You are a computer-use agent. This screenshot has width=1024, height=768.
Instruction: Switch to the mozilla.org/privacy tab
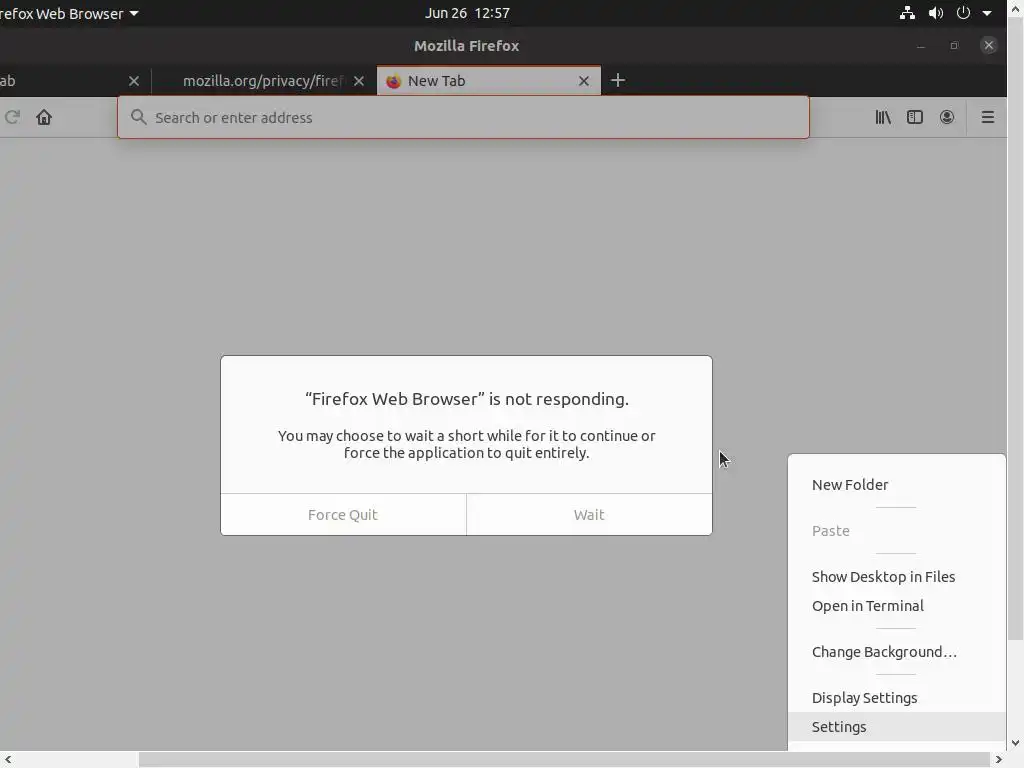264,81
